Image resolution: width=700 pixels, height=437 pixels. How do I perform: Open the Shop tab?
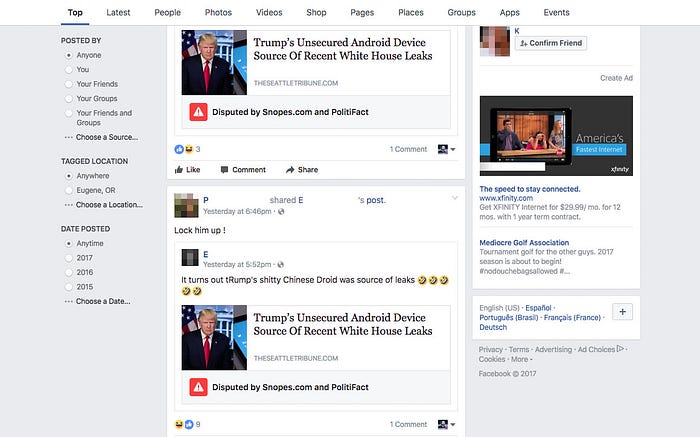[316, 12]
